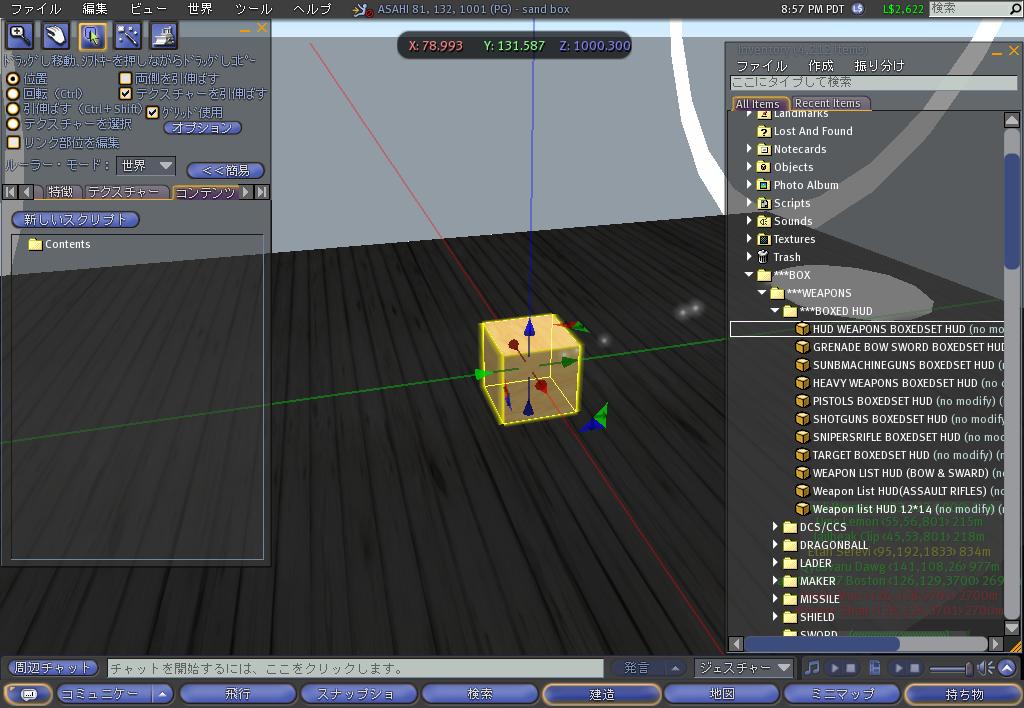Click last-tab arrow in build panel

click(x=262, y=191)
